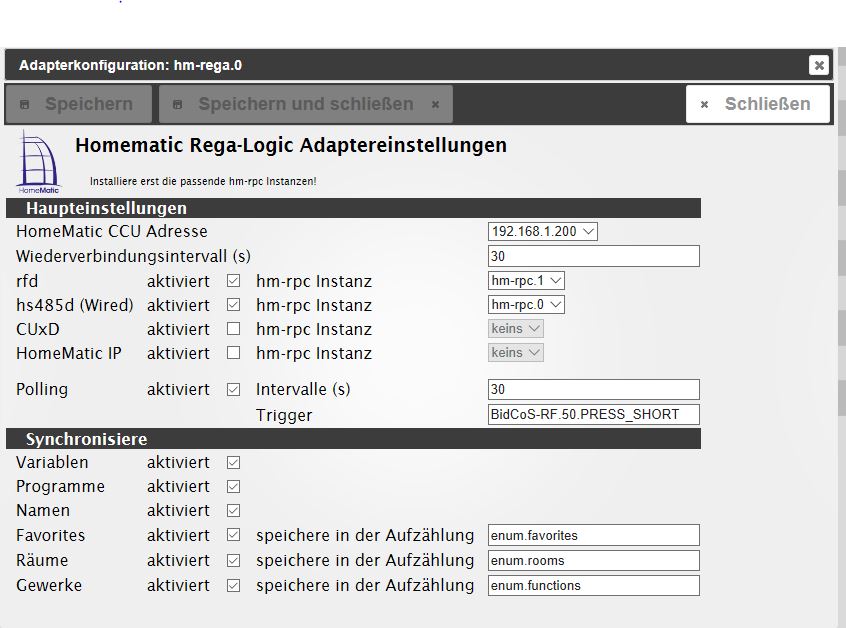Click the Adapterkonfiguration: hm-rega.0 title text
Viewport: 846px width, 628px height.
[131, 65]
